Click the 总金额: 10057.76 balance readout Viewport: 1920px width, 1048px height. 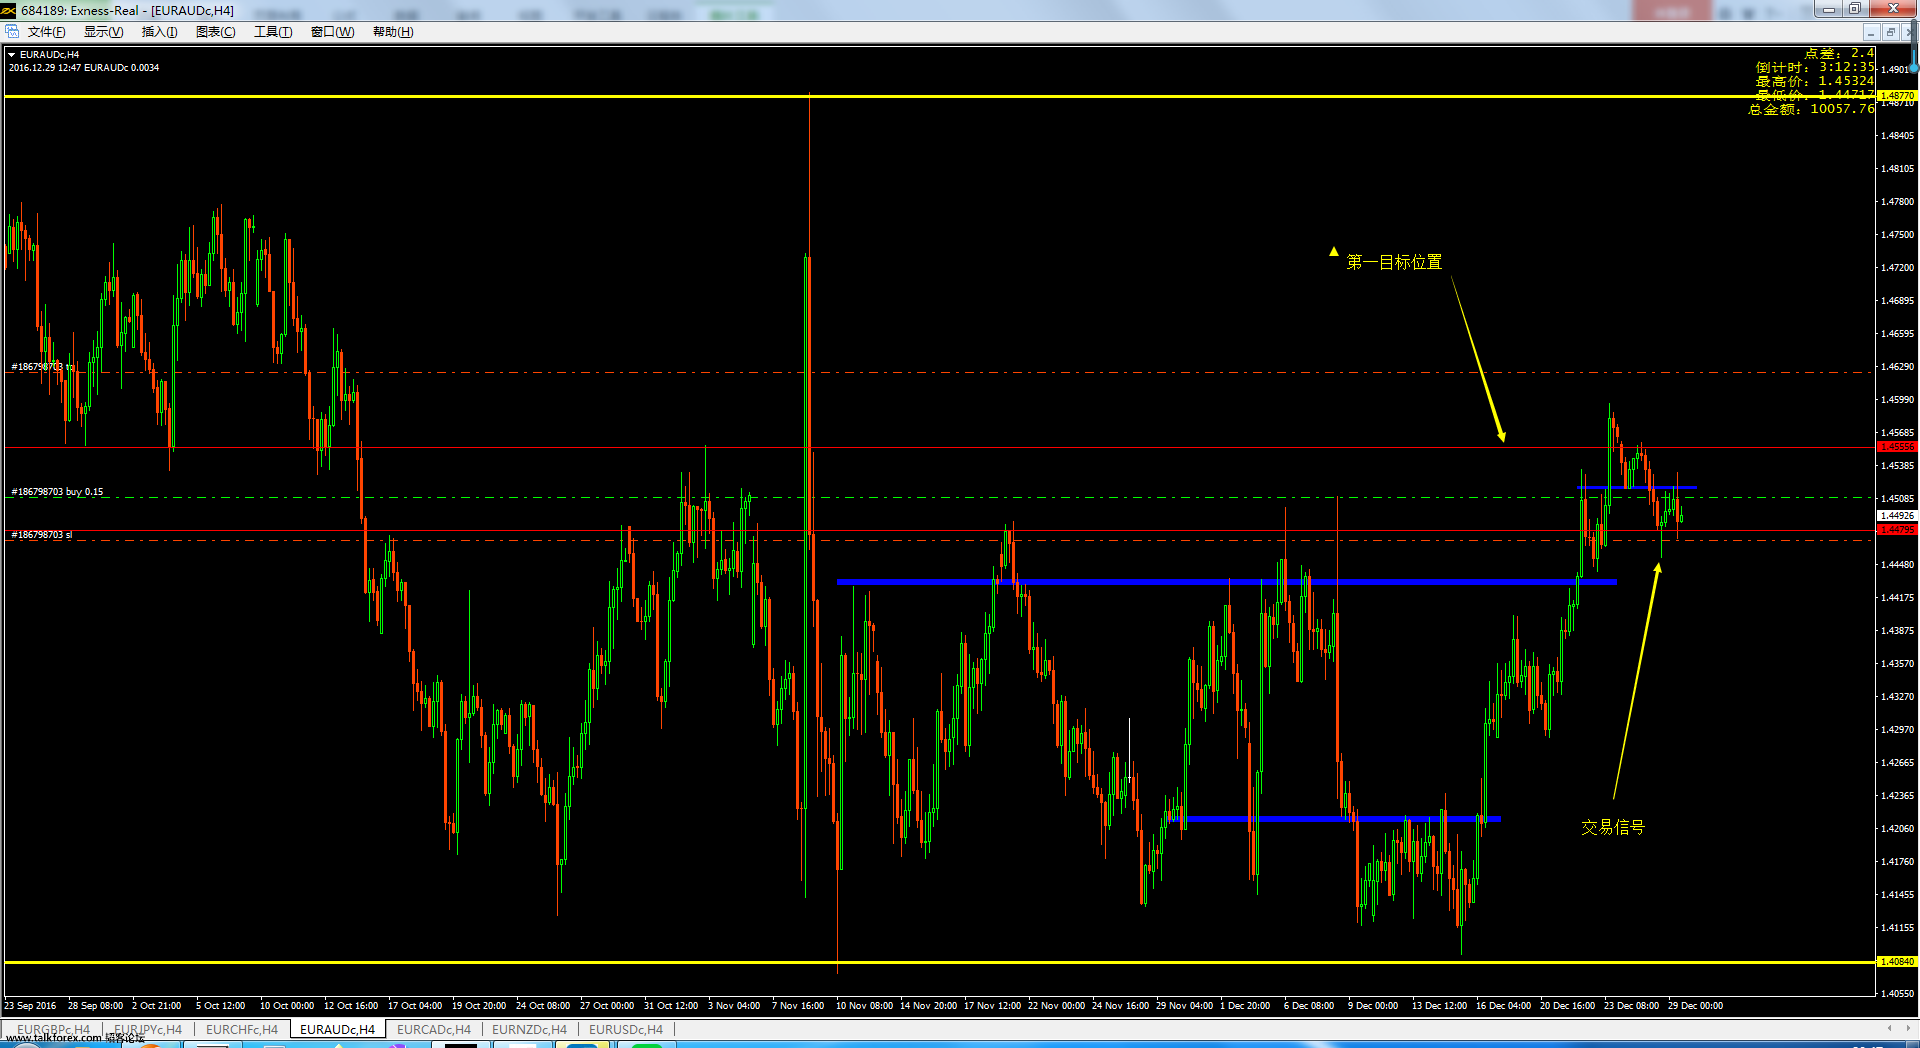[x=1811, y=109]
